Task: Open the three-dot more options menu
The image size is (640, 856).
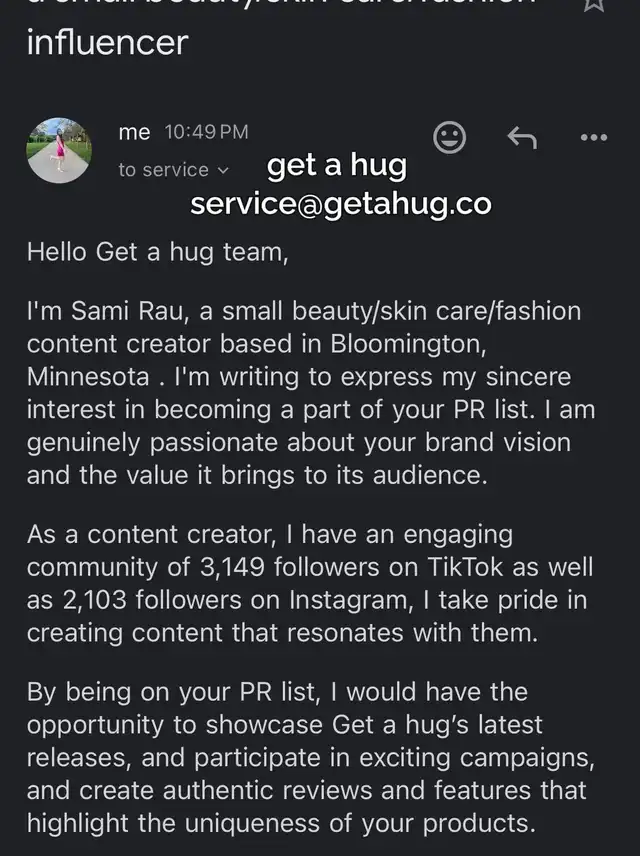Action: pos(594,138)
